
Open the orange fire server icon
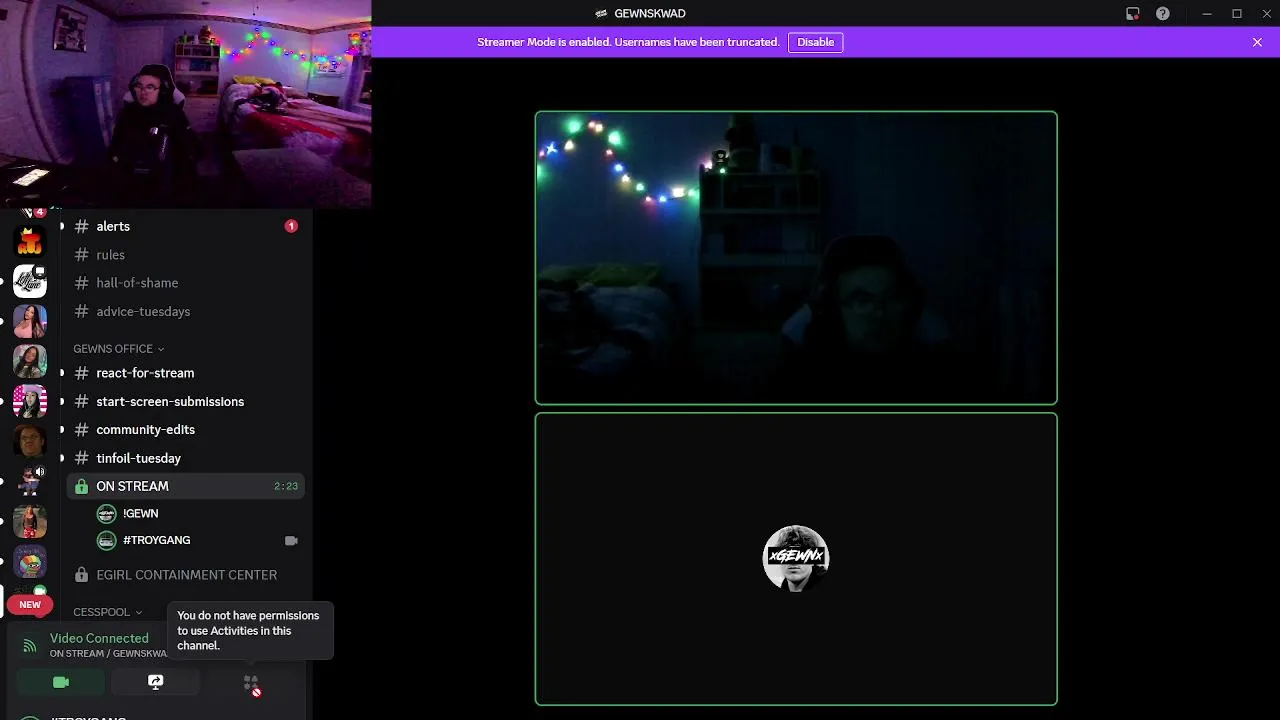click(x=30, y=241)
